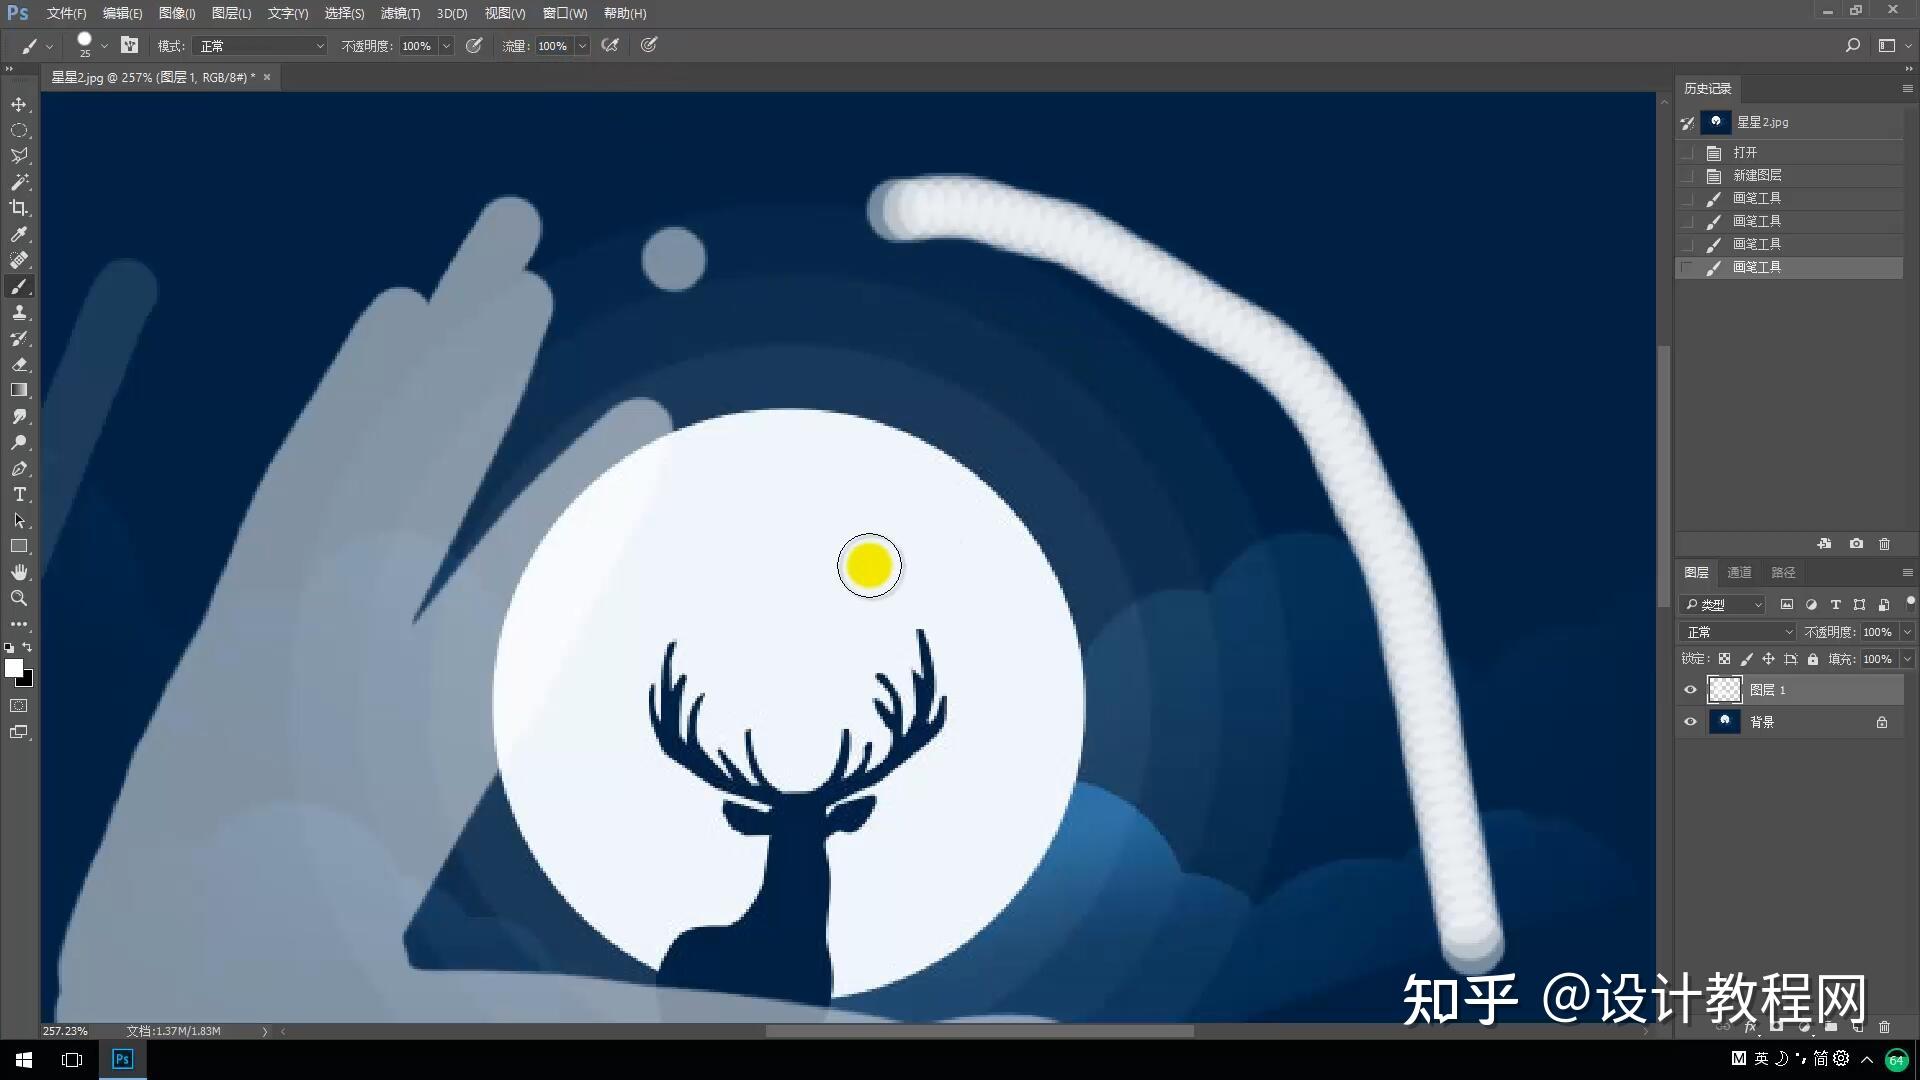This screenshot has width=1920, height=1080.
Task: Hide 图层 1 layer visibility
Action: coord(1690,690)
